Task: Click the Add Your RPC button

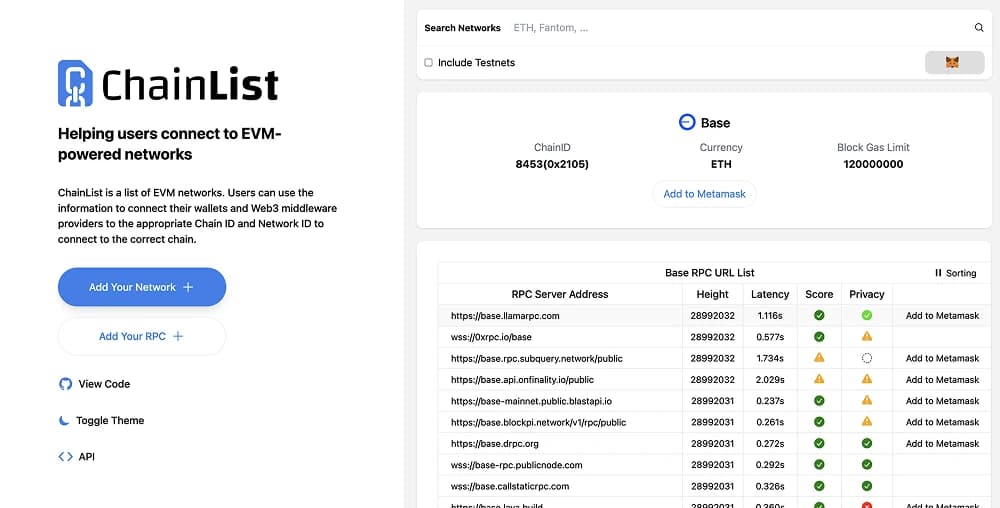Action: coord(142,336)
